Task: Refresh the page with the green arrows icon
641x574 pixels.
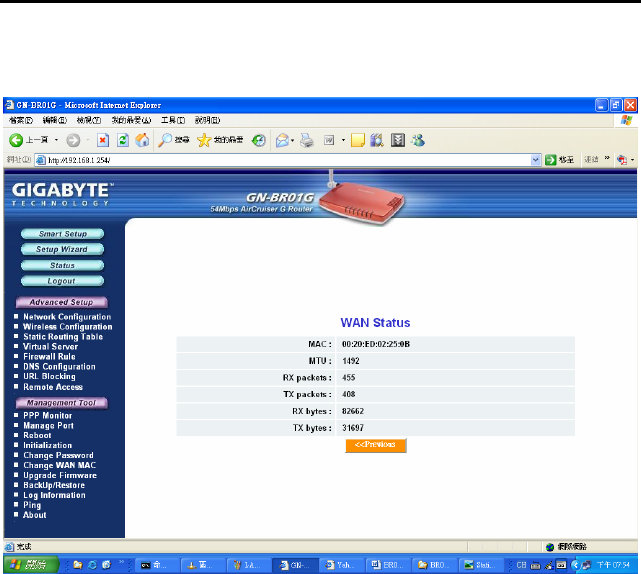Action: pos(123,140)
